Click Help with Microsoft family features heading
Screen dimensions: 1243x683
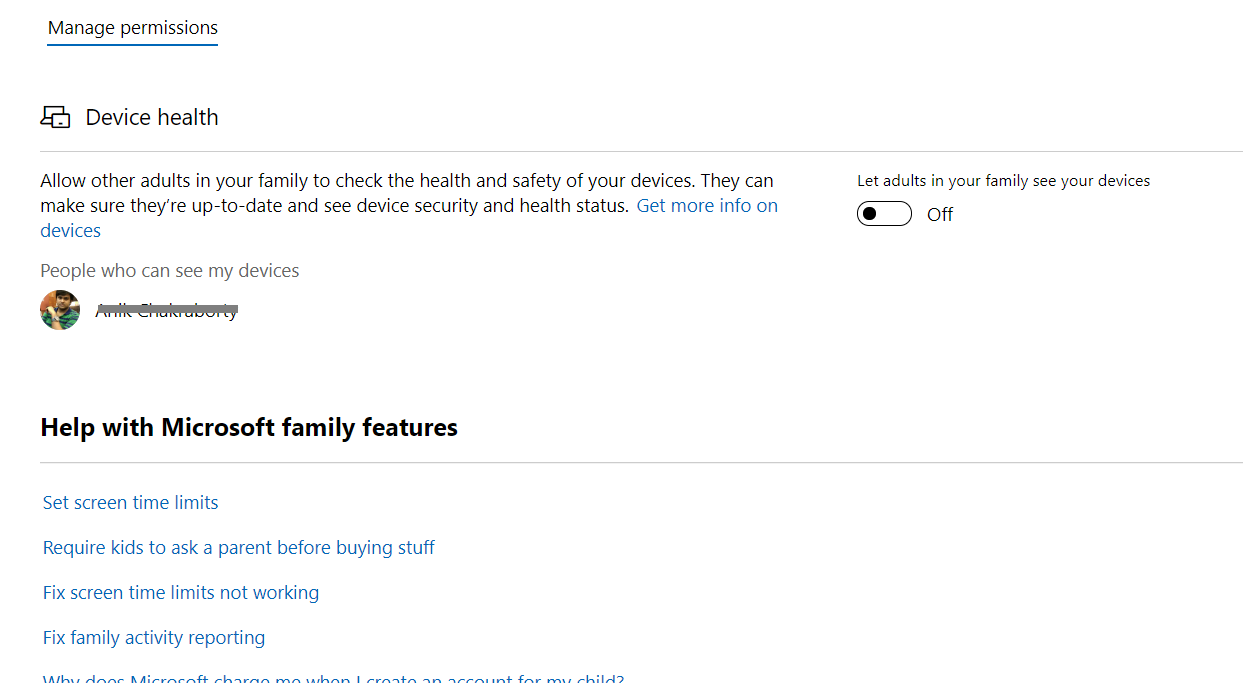pos(249,428)
